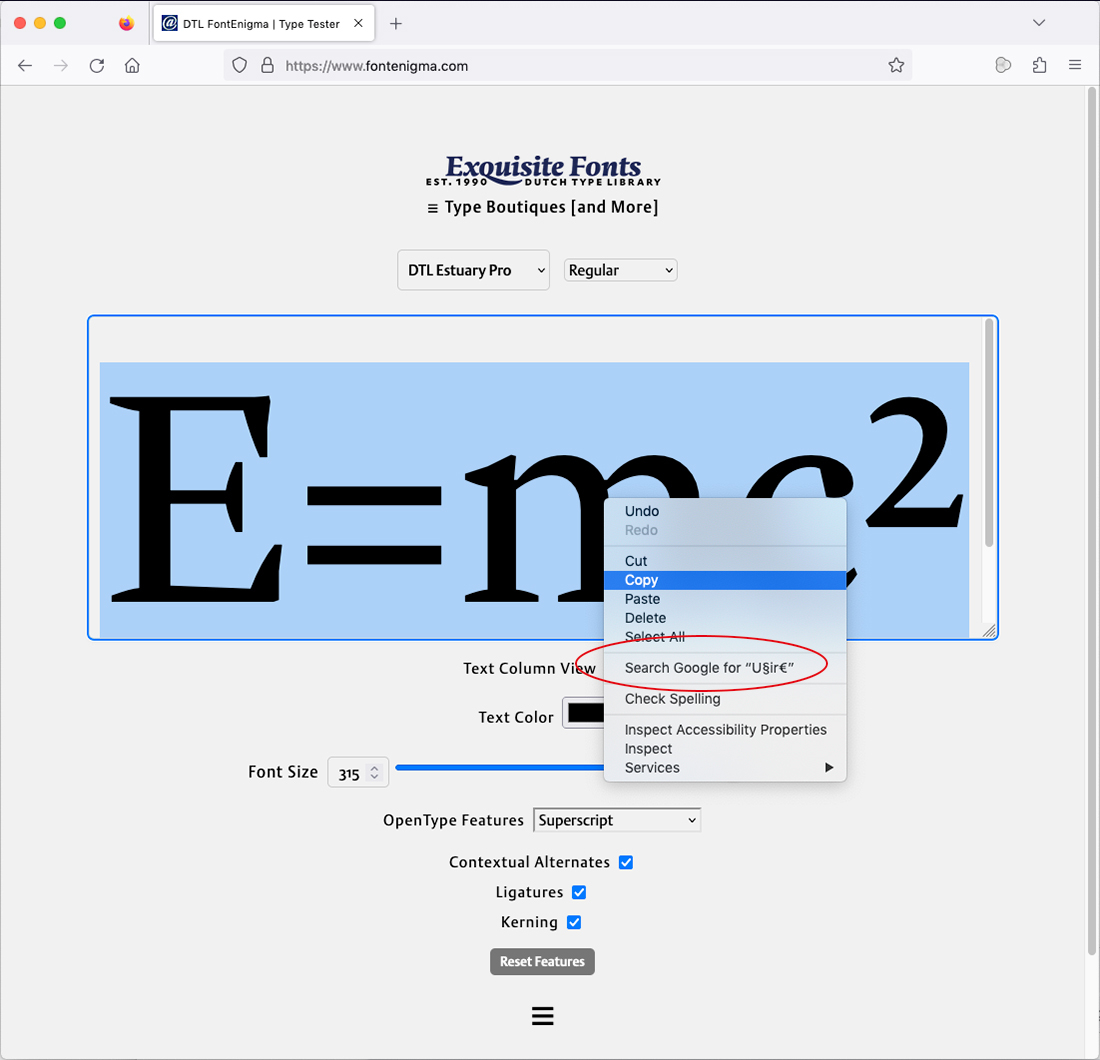
Task: Click the Text Column View label
Action: tap(529, 669)
